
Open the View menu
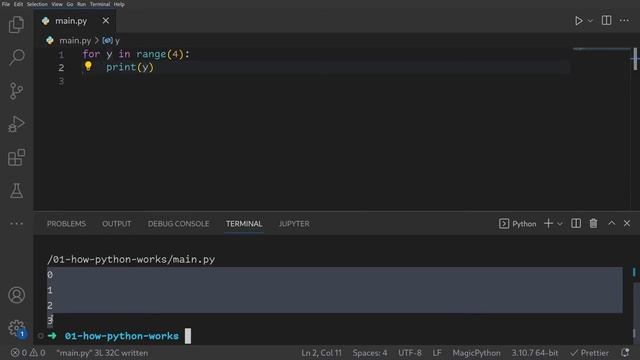click(x=57, y=4)
